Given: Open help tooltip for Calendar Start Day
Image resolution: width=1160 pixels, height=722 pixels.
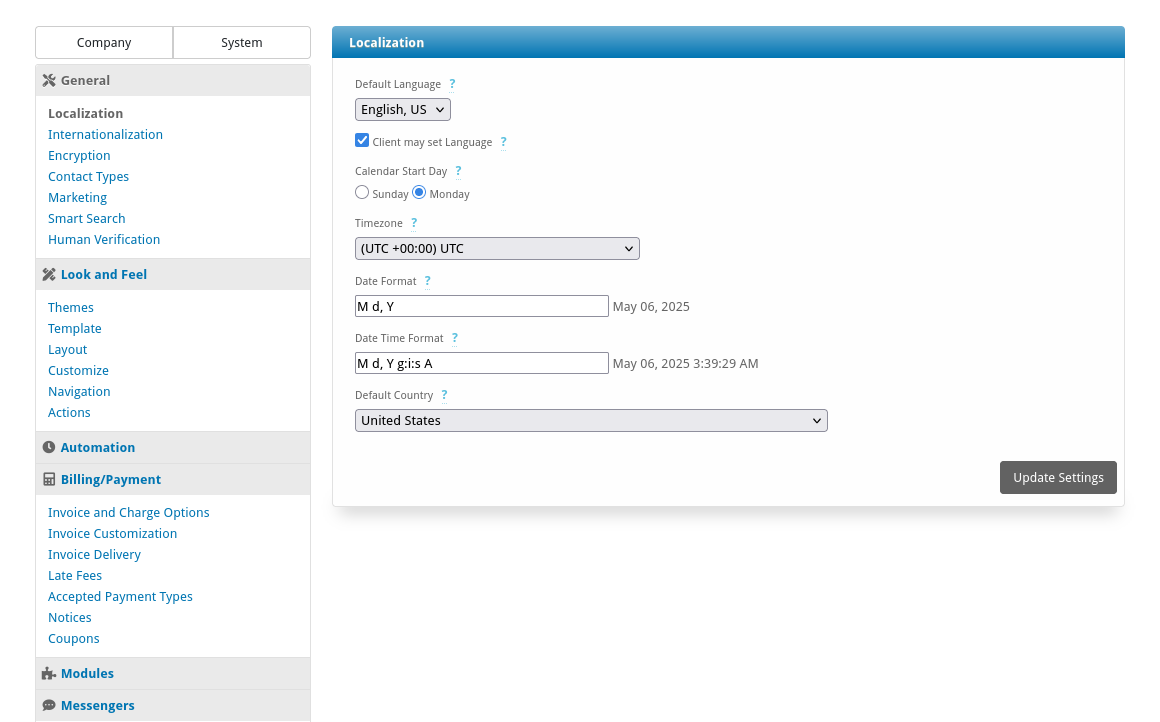Looking at the screenshot, I should [x=458, y=171].
